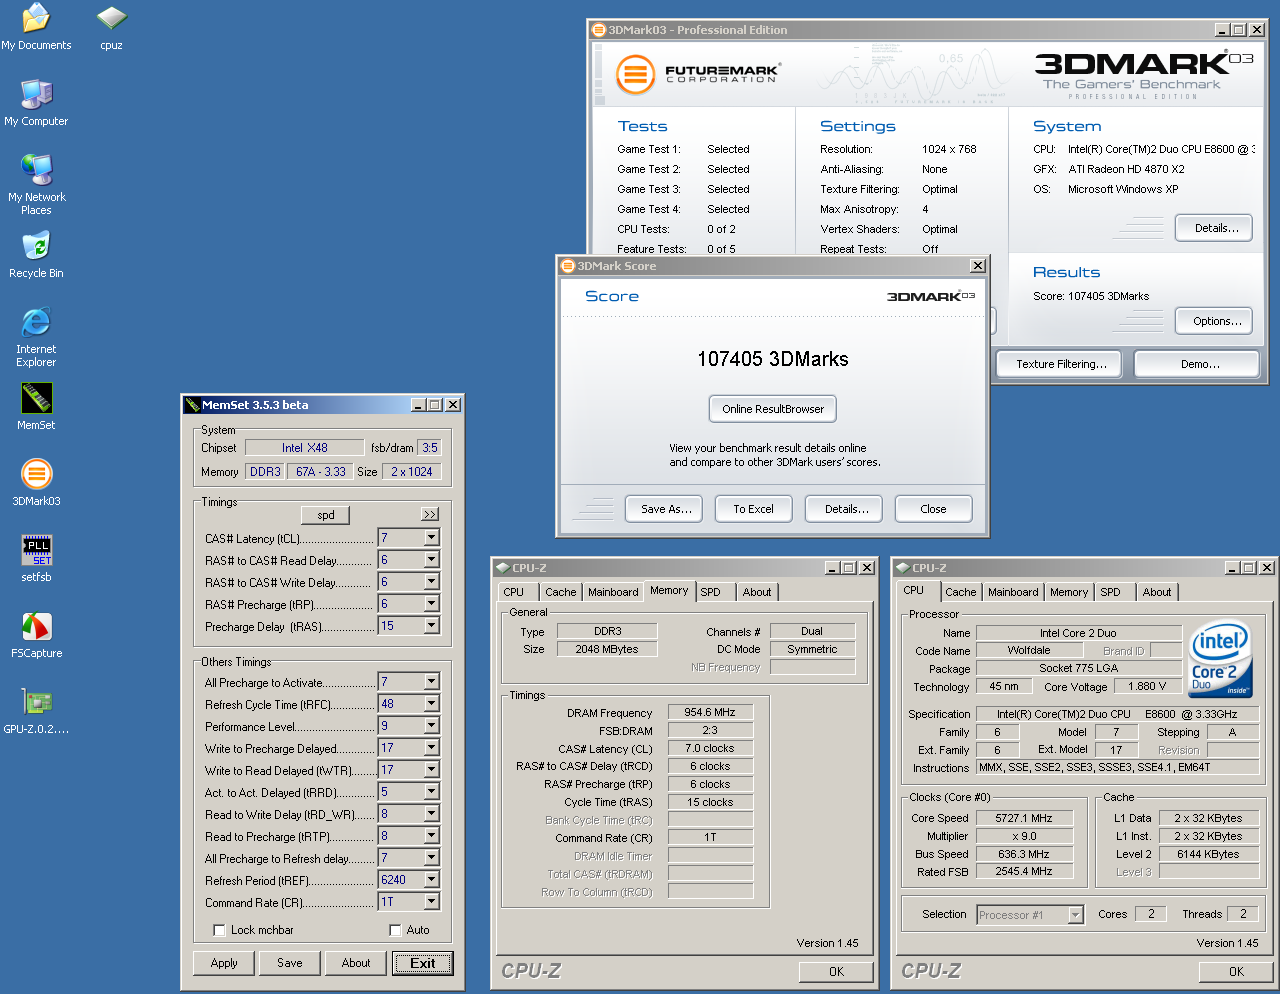Open the Performance Level dropdown
The image size is (1280, 994).
pyautogui.click(x=431, y=726)
